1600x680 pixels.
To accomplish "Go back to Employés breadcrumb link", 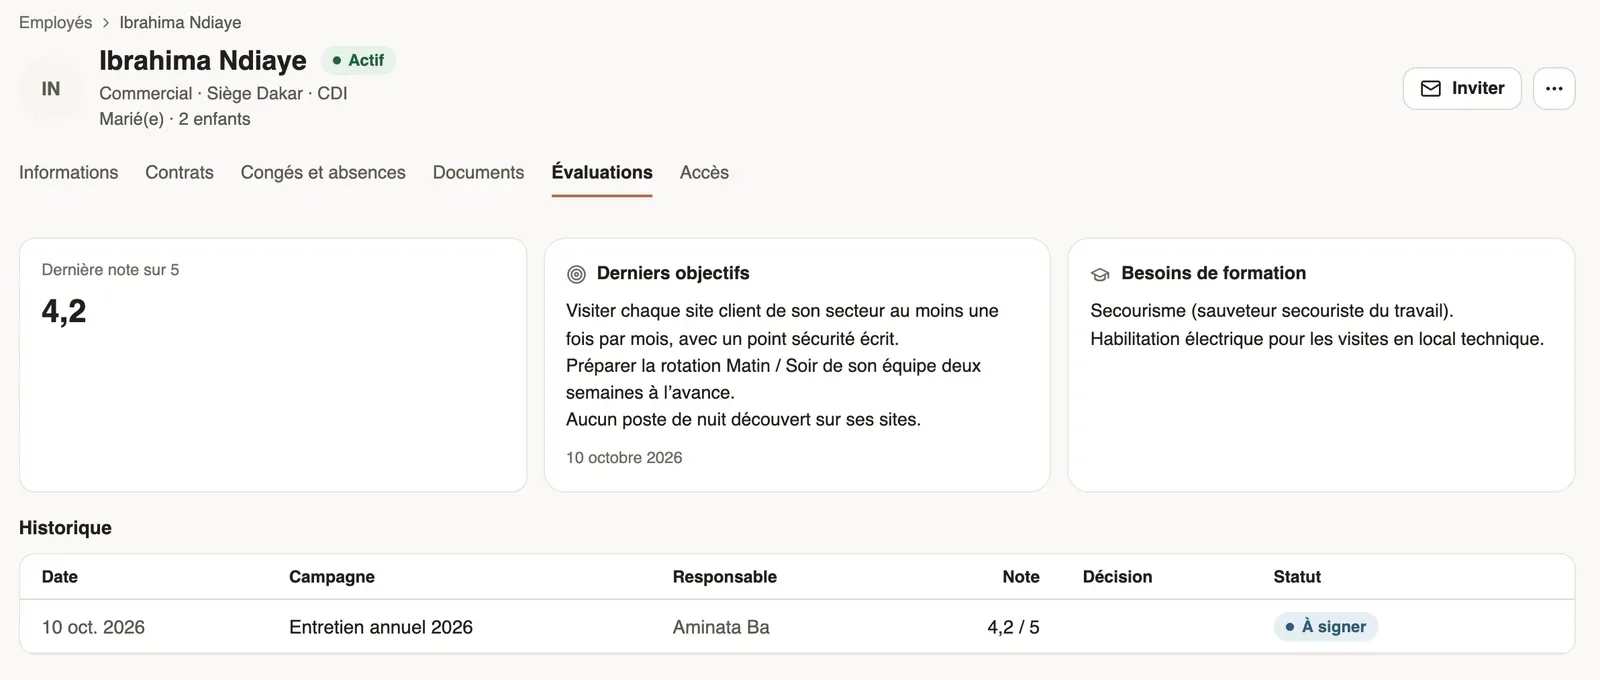I will [55, 22].
